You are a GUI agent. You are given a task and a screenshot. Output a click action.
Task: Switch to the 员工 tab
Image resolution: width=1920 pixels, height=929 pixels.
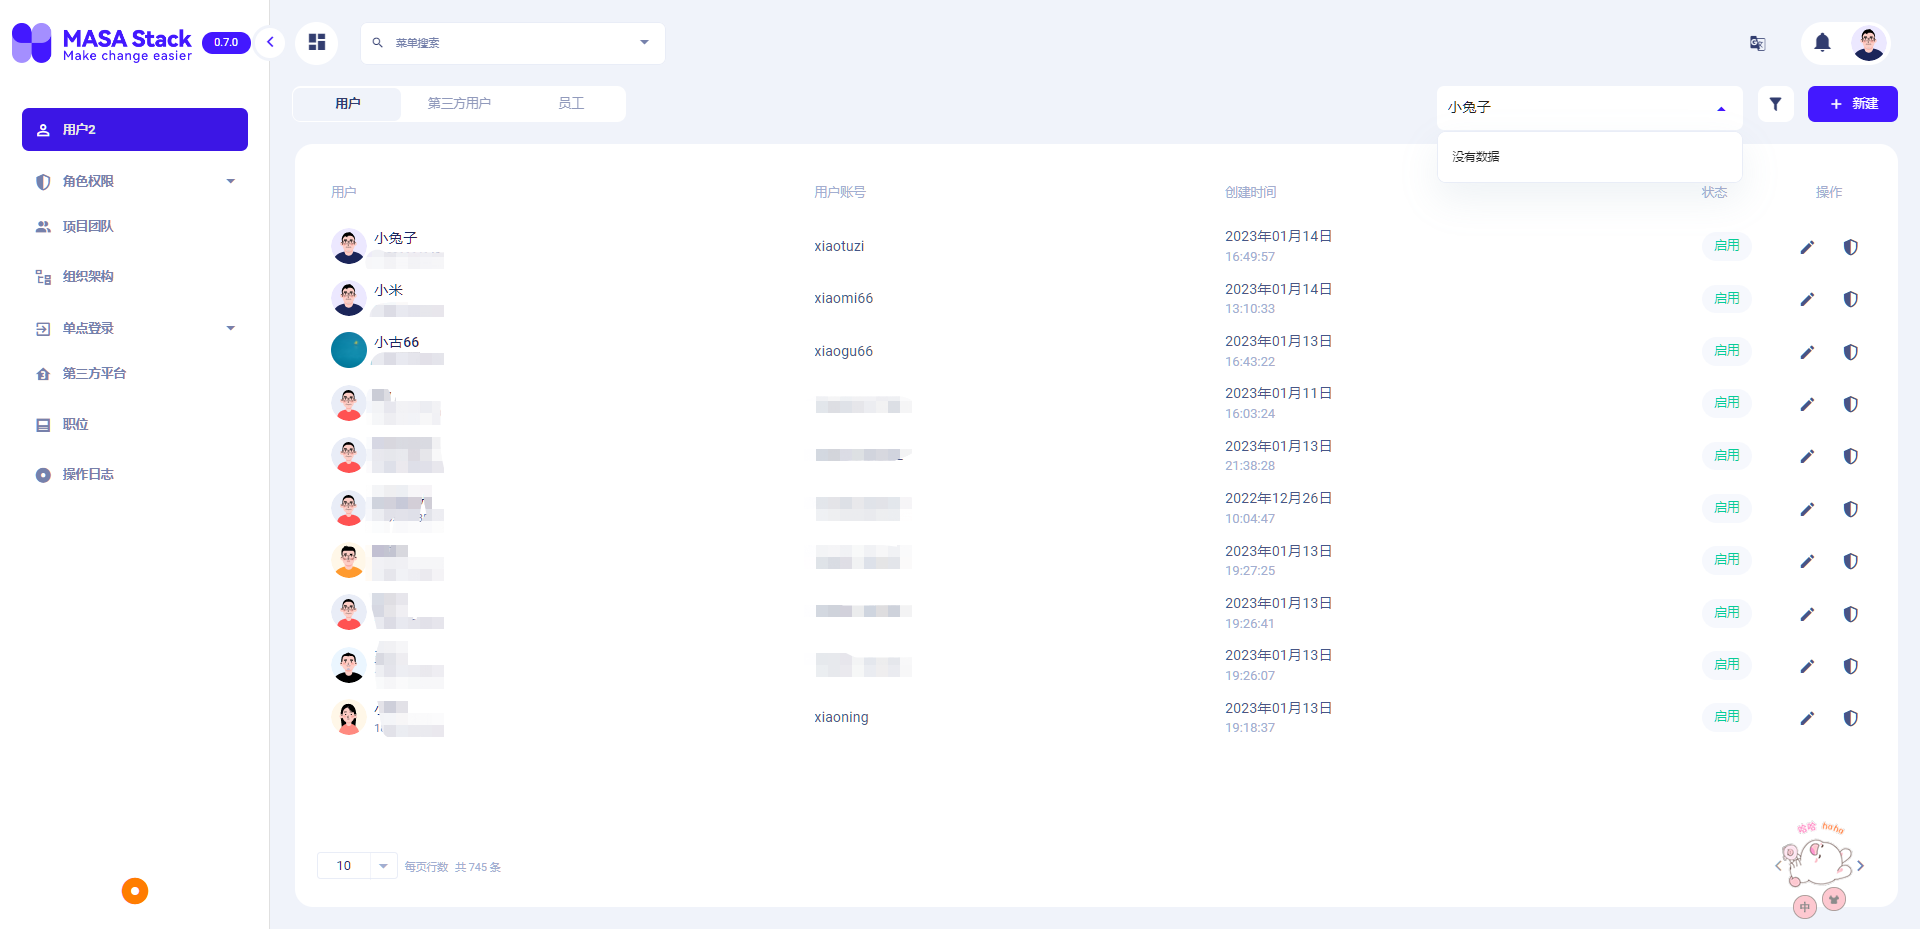(571, 102)
